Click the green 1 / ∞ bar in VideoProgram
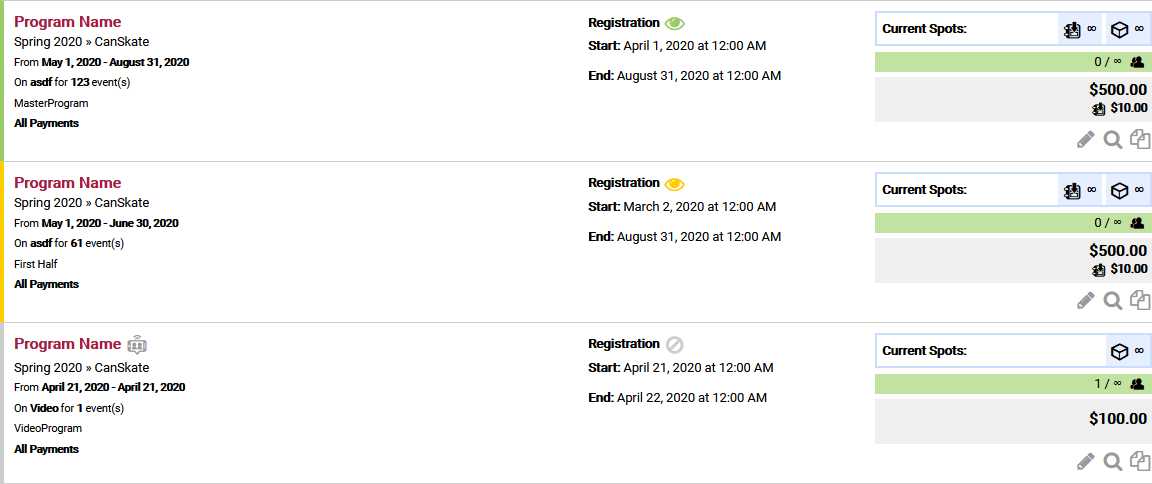The height and width of the screenshot is (484, 1152). coord(1012,384)
